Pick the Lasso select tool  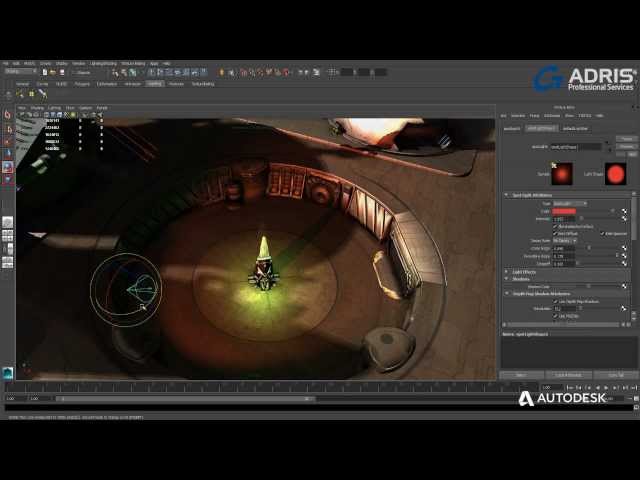point(8,129)
